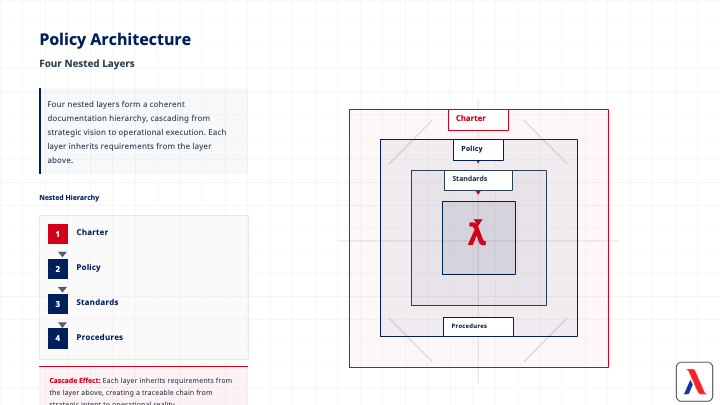Click the Nested Hierarchy section heading

(69, 198)
